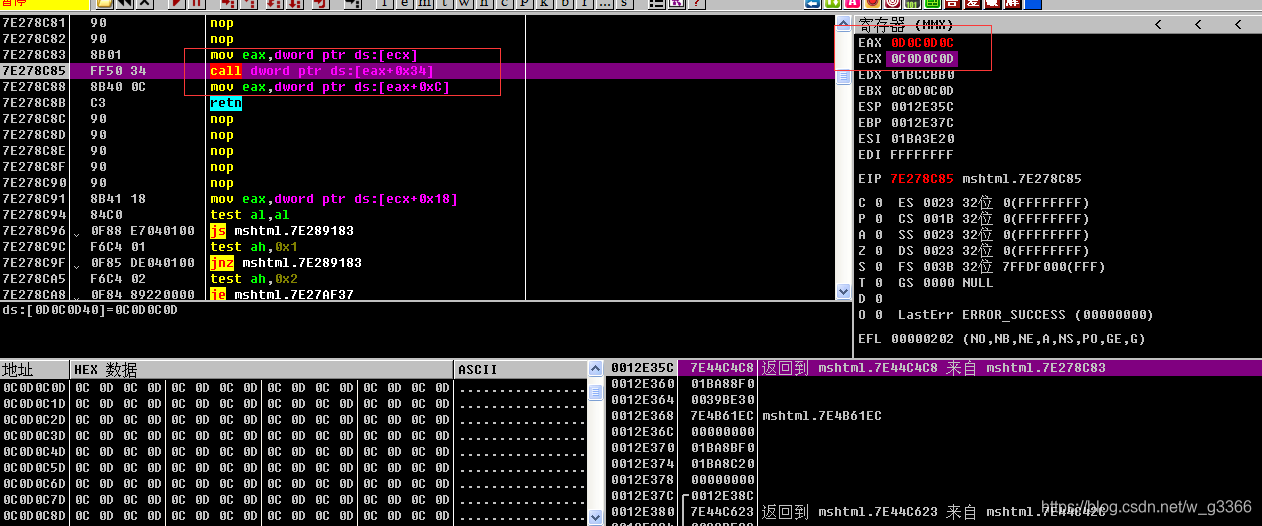The width and height of the screenshot is (1262, 526).
Task: Click the pink 'A' plugin icon
Action: coord(853,4)
